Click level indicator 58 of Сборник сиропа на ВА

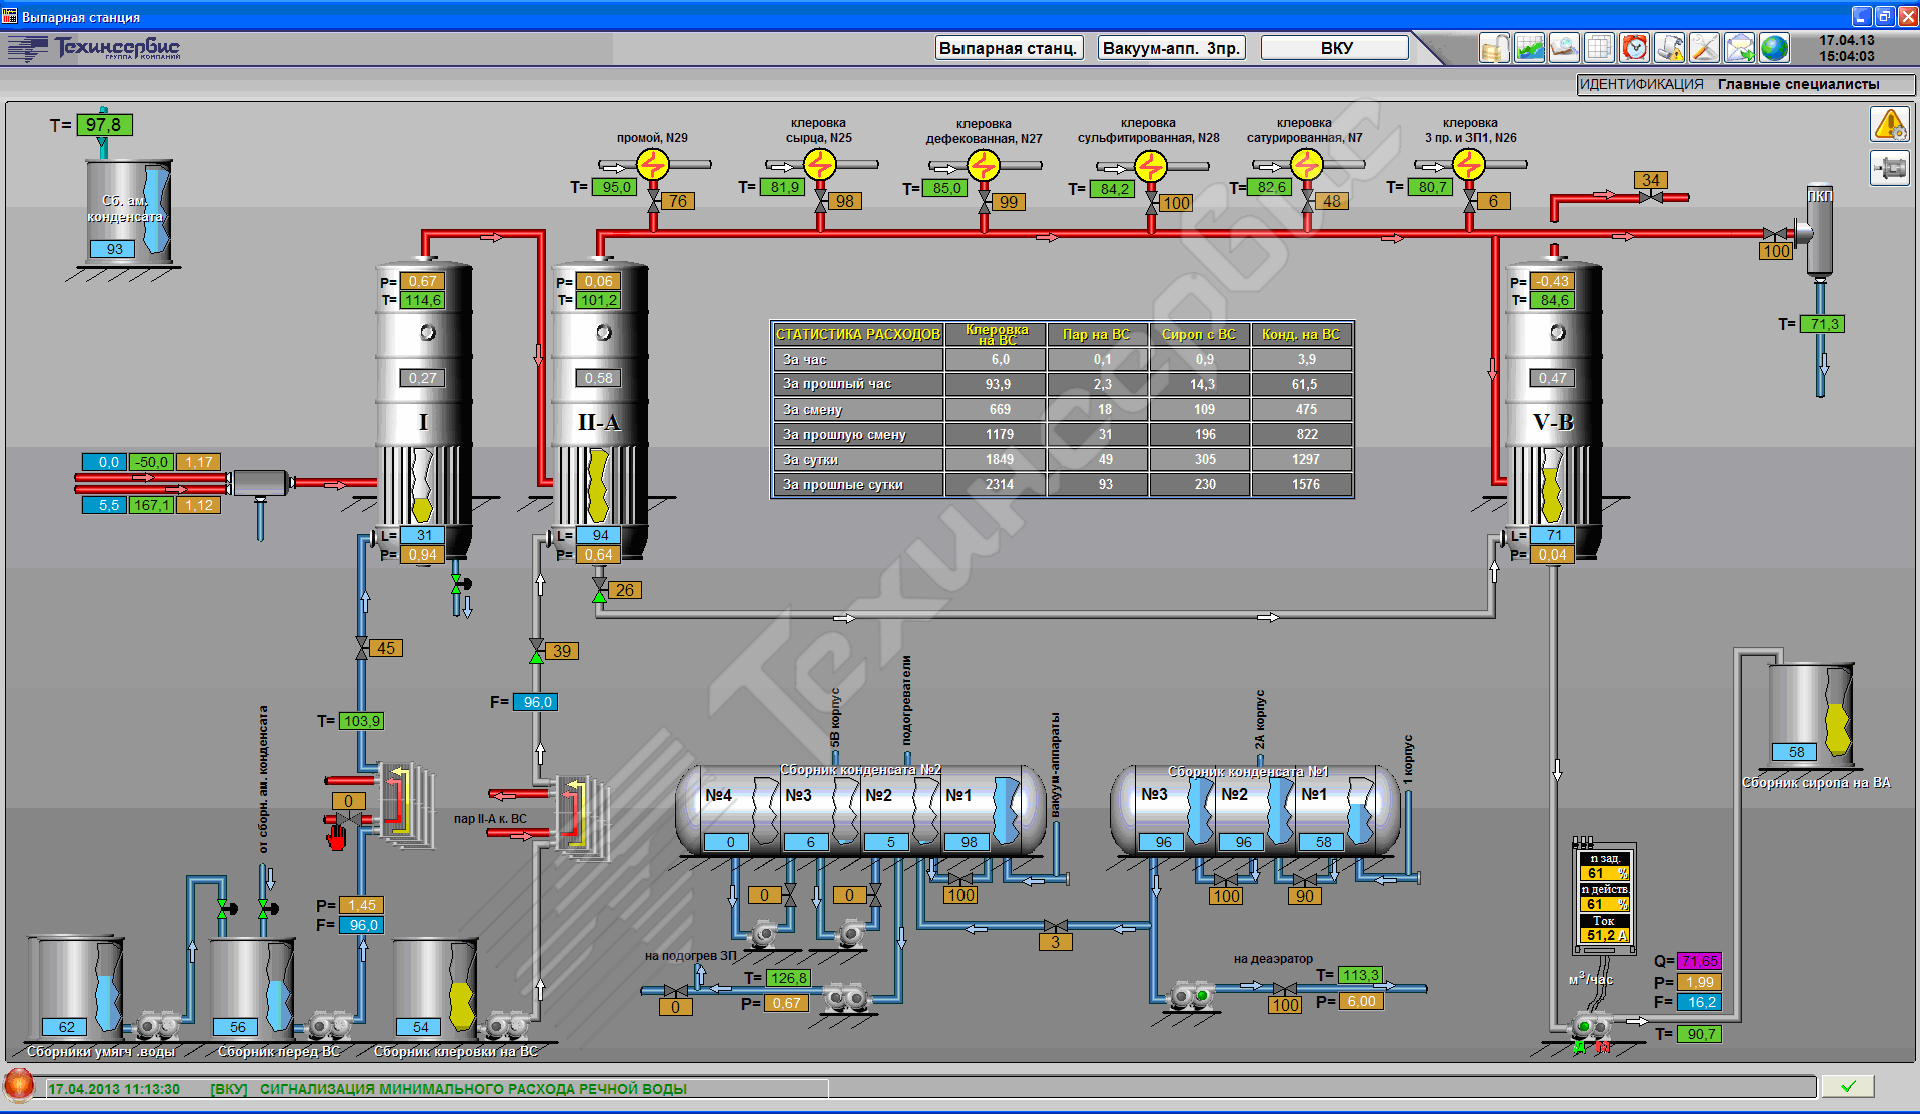point(1796,752)
